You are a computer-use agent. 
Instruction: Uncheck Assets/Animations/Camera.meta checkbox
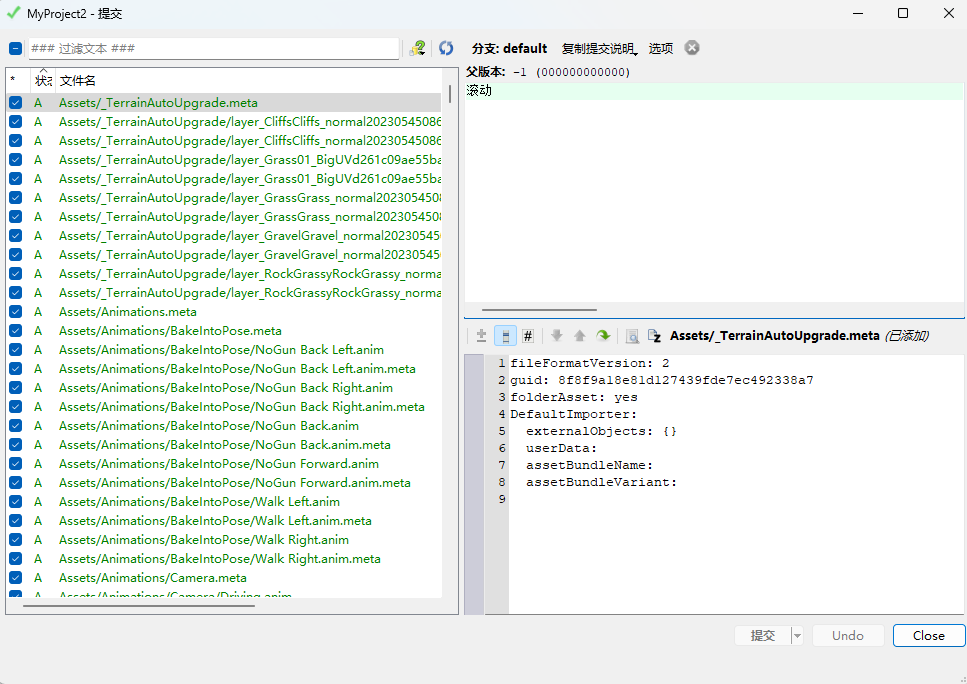point(15,578)
